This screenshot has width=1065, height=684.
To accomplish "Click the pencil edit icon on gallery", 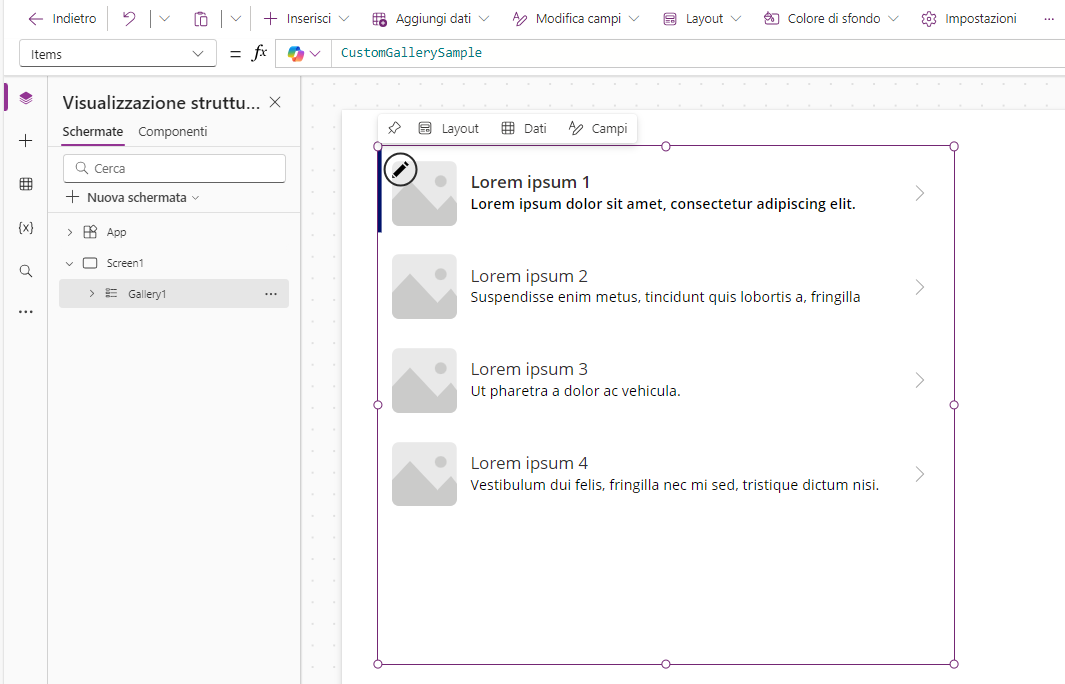I will point(400,169).
